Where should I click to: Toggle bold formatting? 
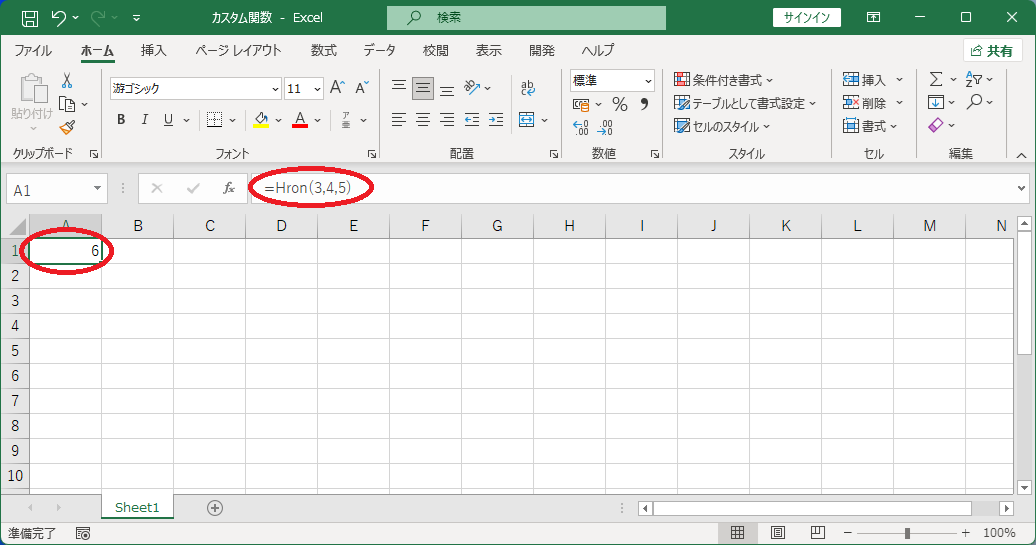121,120
